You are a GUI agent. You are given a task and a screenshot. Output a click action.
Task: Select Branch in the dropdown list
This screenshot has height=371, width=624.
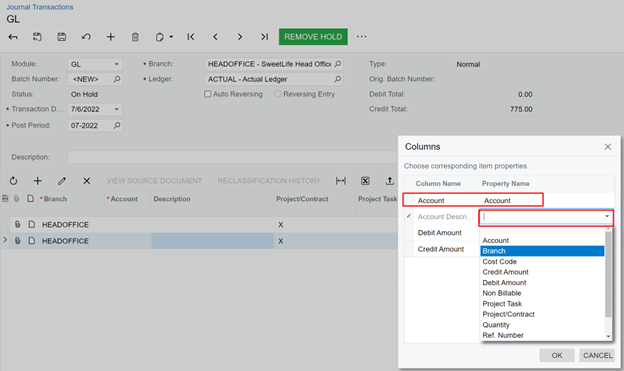click(x=542, y=251)
